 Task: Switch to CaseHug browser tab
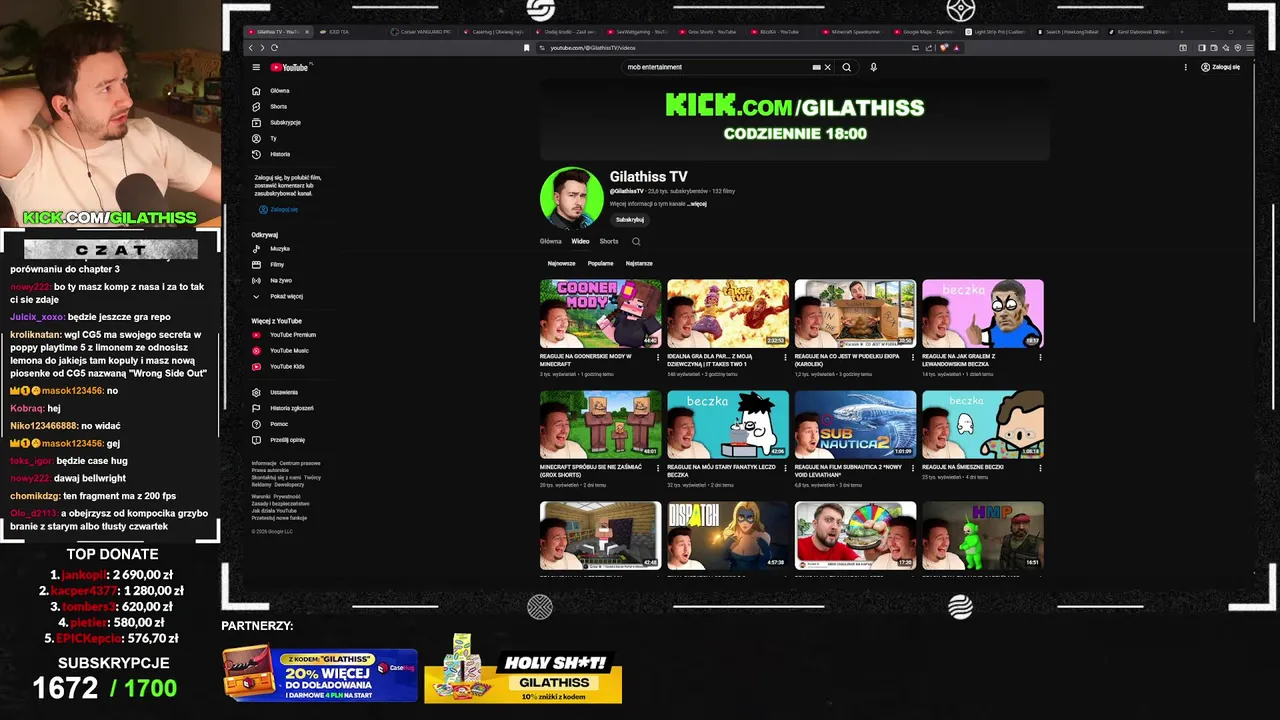(493, 32)
